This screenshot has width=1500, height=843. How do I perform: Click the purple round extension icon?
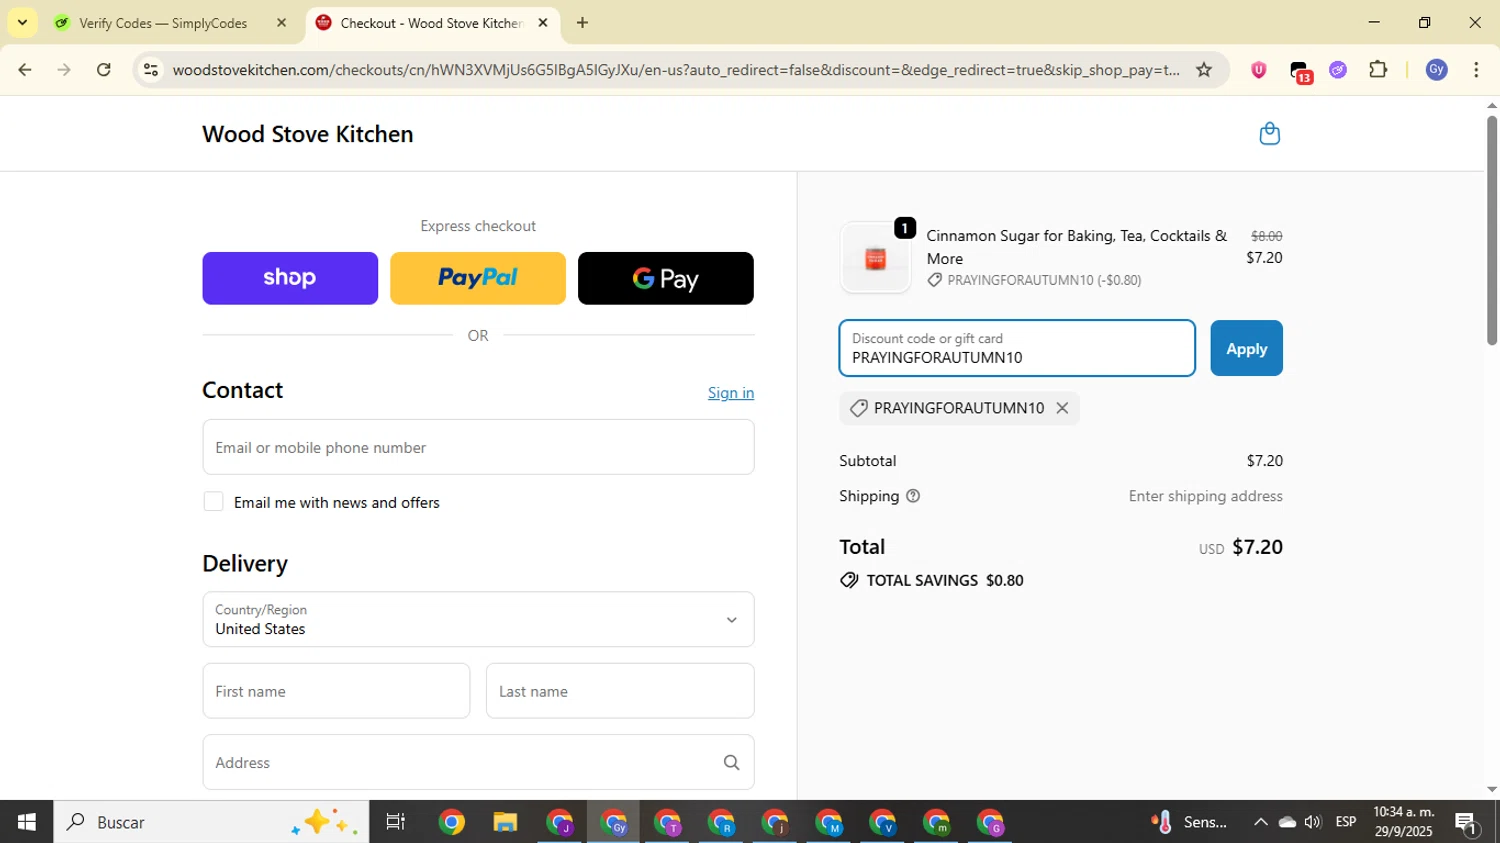pyautogui.click(x=1338, y=70)
